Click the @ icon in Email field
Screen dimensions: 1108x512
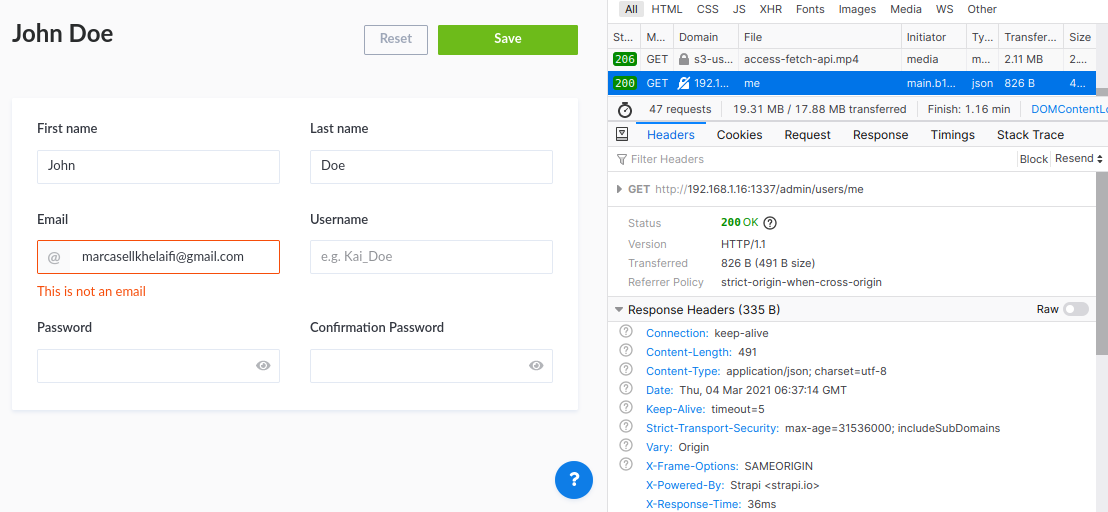point(54,257)
